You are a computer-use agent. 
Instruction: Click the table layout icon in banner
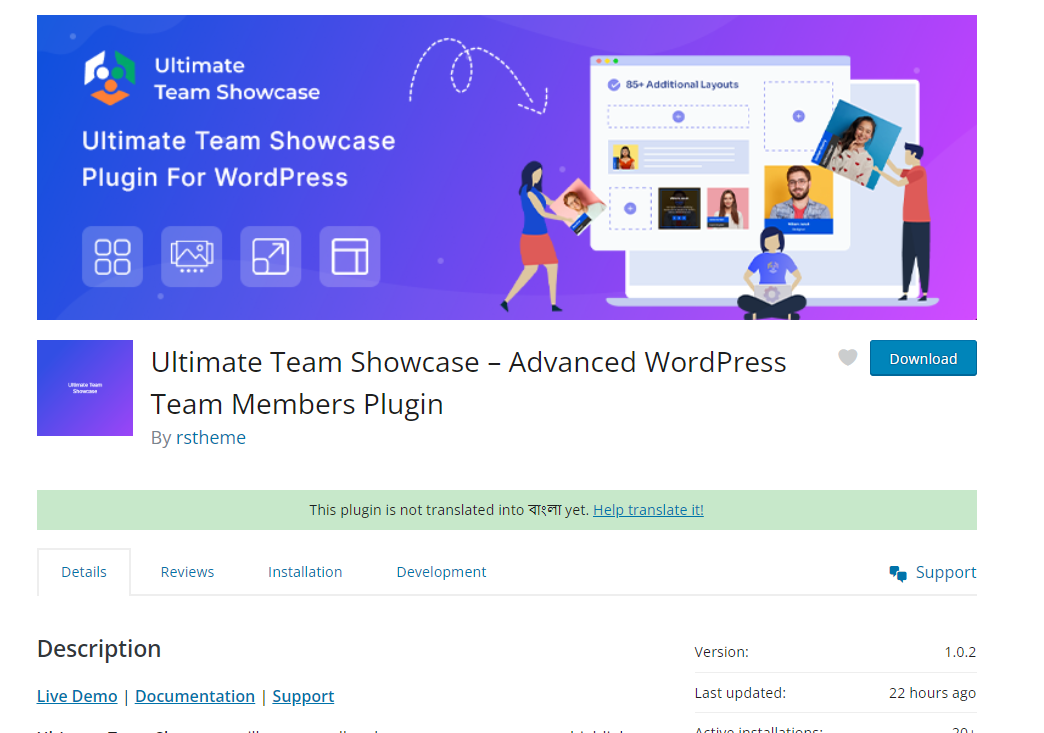click(x=350, y=256)
